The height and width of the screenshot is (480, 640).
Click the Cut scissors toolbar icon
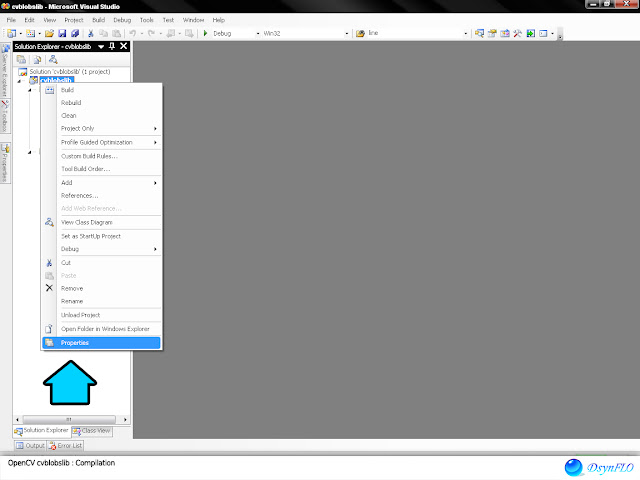pyautogui.click(x=91, y=33)
